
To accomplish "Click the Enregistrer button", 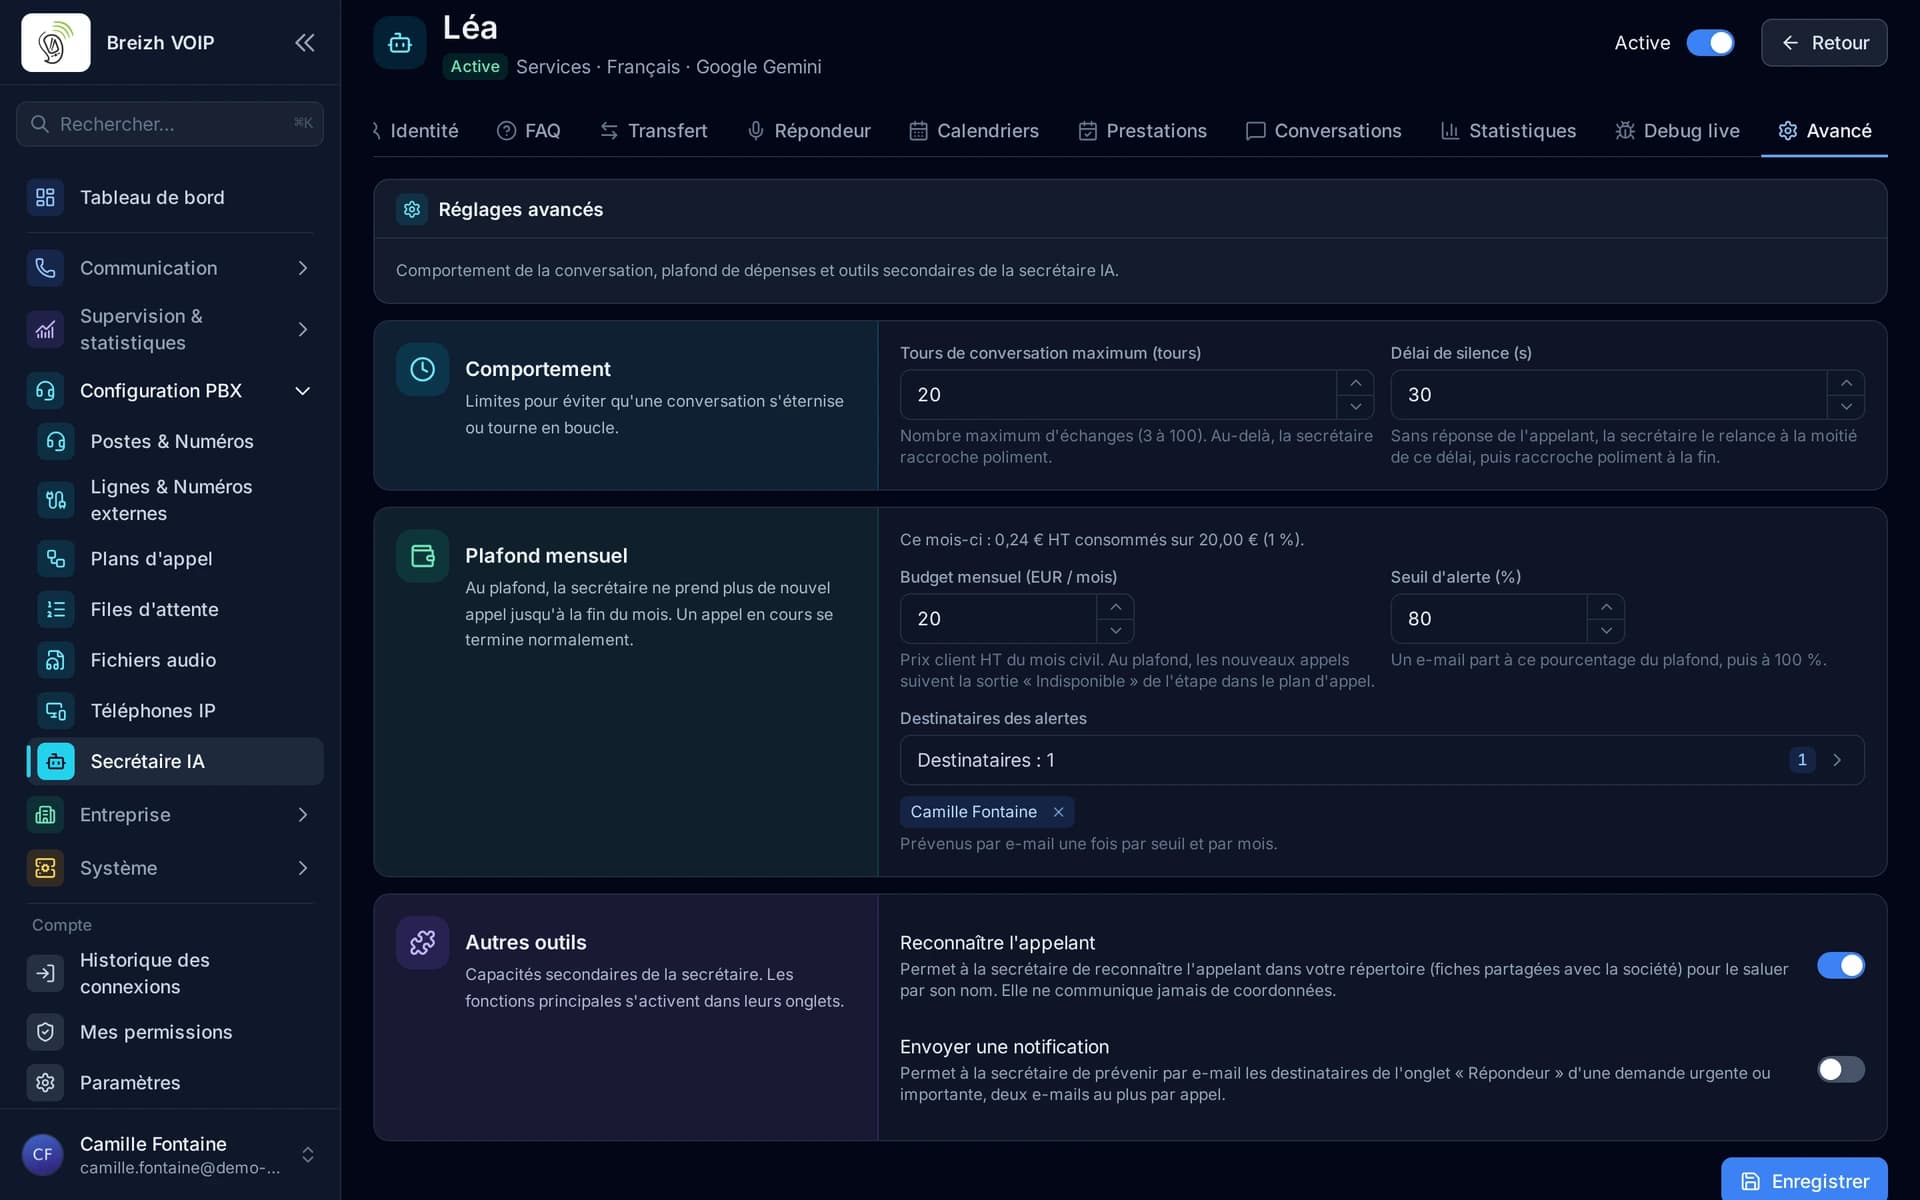I will (1805, 1180).
